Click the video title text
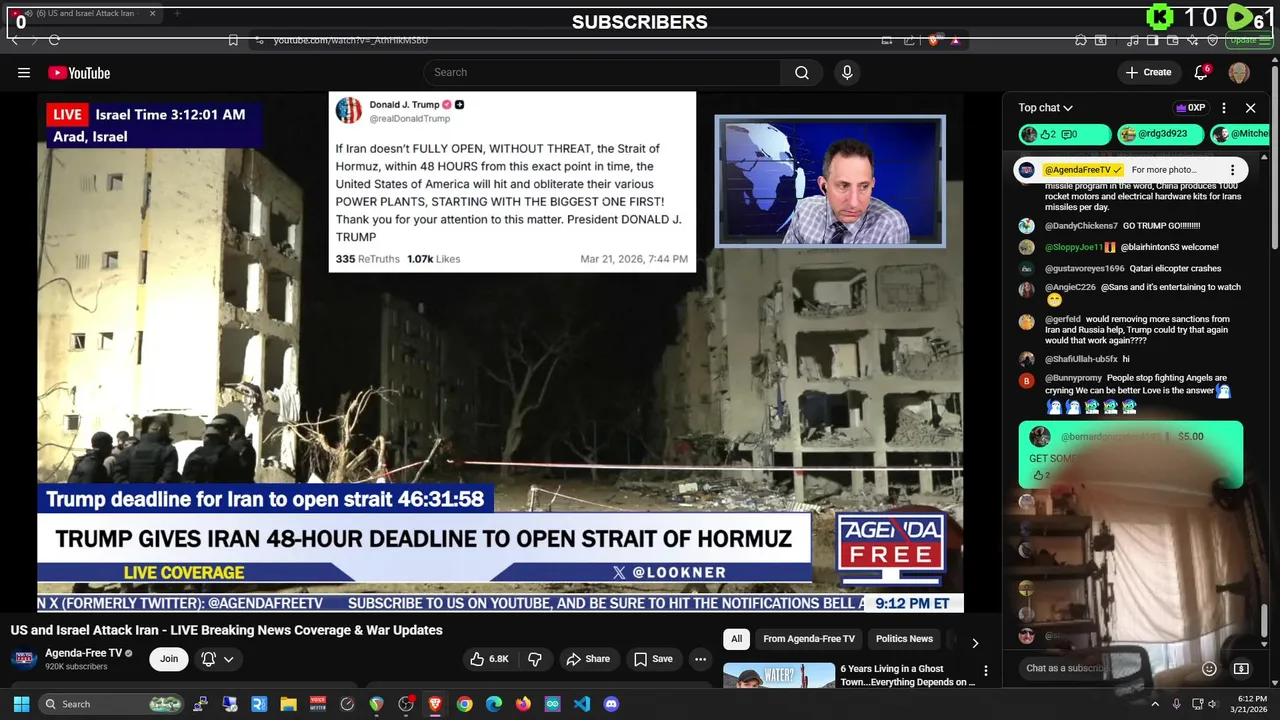 pos(227,630)
